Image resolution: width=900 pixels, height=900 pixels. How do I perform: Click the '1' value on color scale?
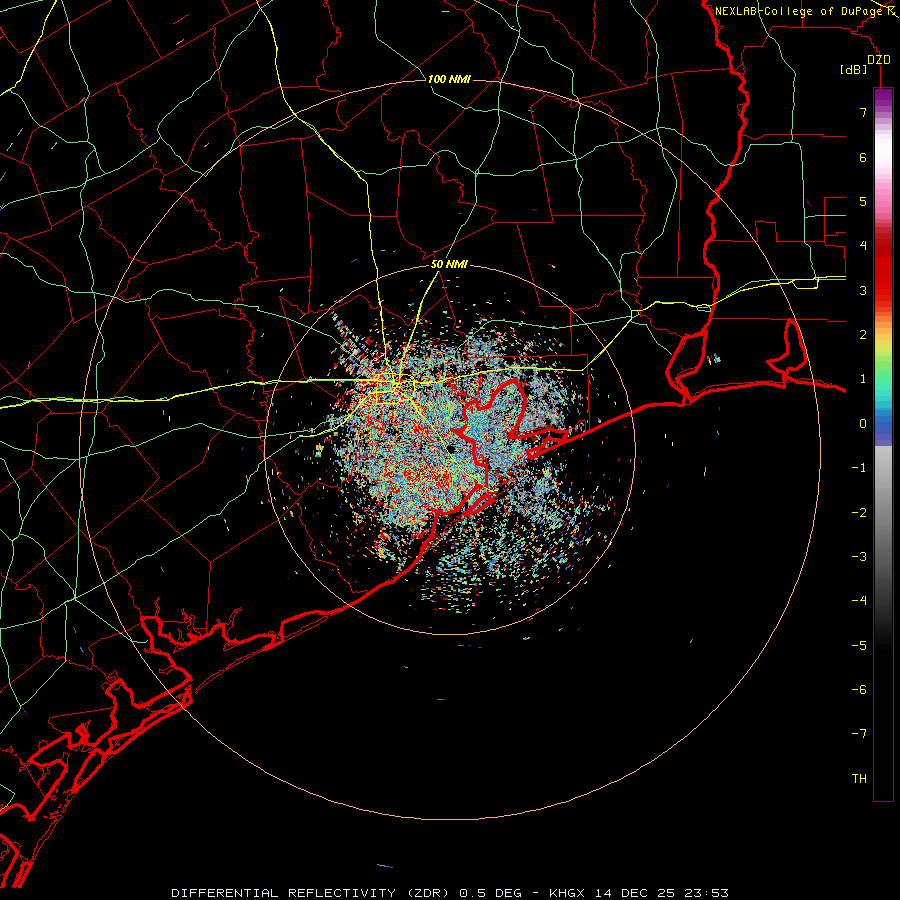coord(863,379)
